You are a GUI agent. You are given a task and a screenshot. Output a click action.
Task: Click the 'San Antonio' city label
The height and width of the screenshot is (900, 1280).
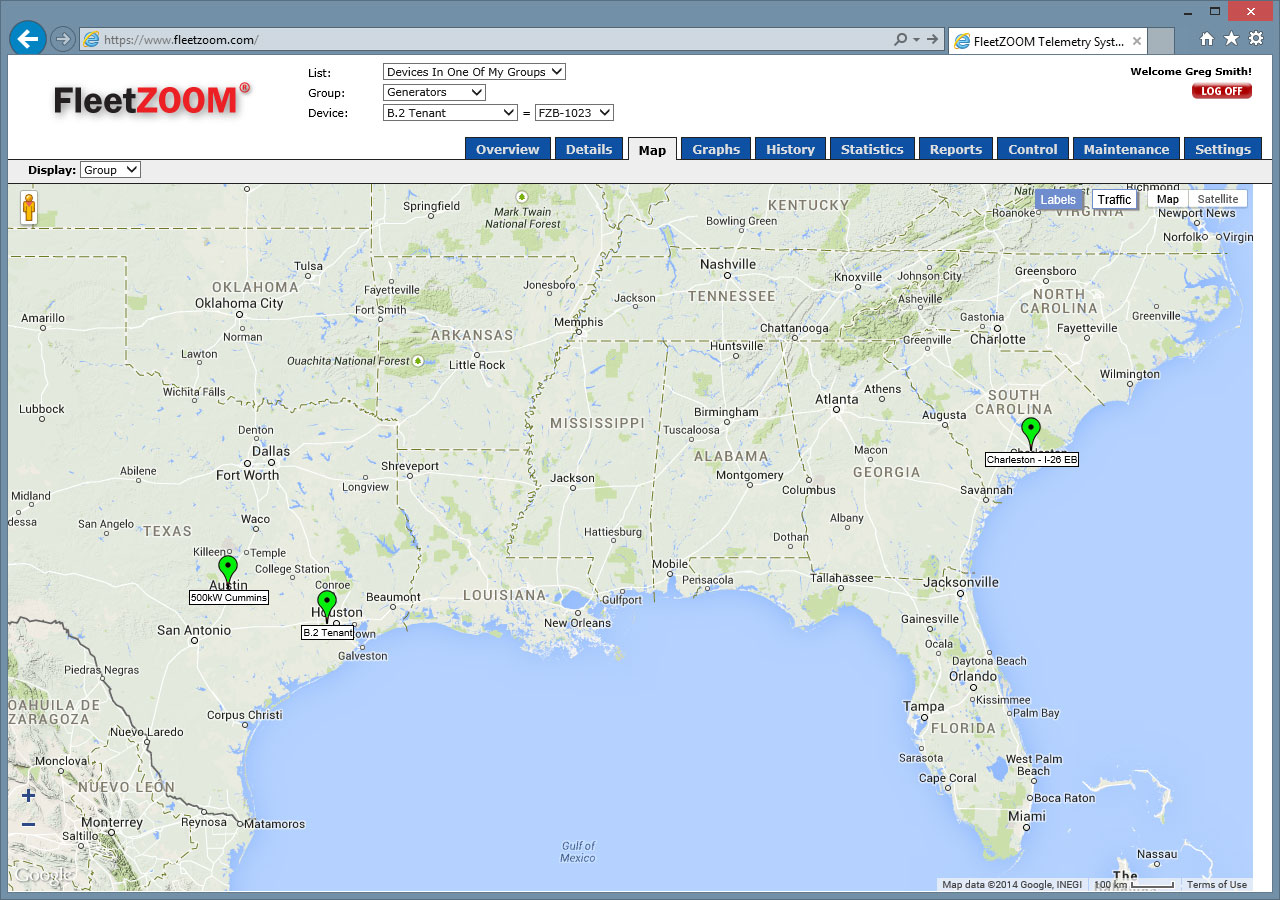194,630
